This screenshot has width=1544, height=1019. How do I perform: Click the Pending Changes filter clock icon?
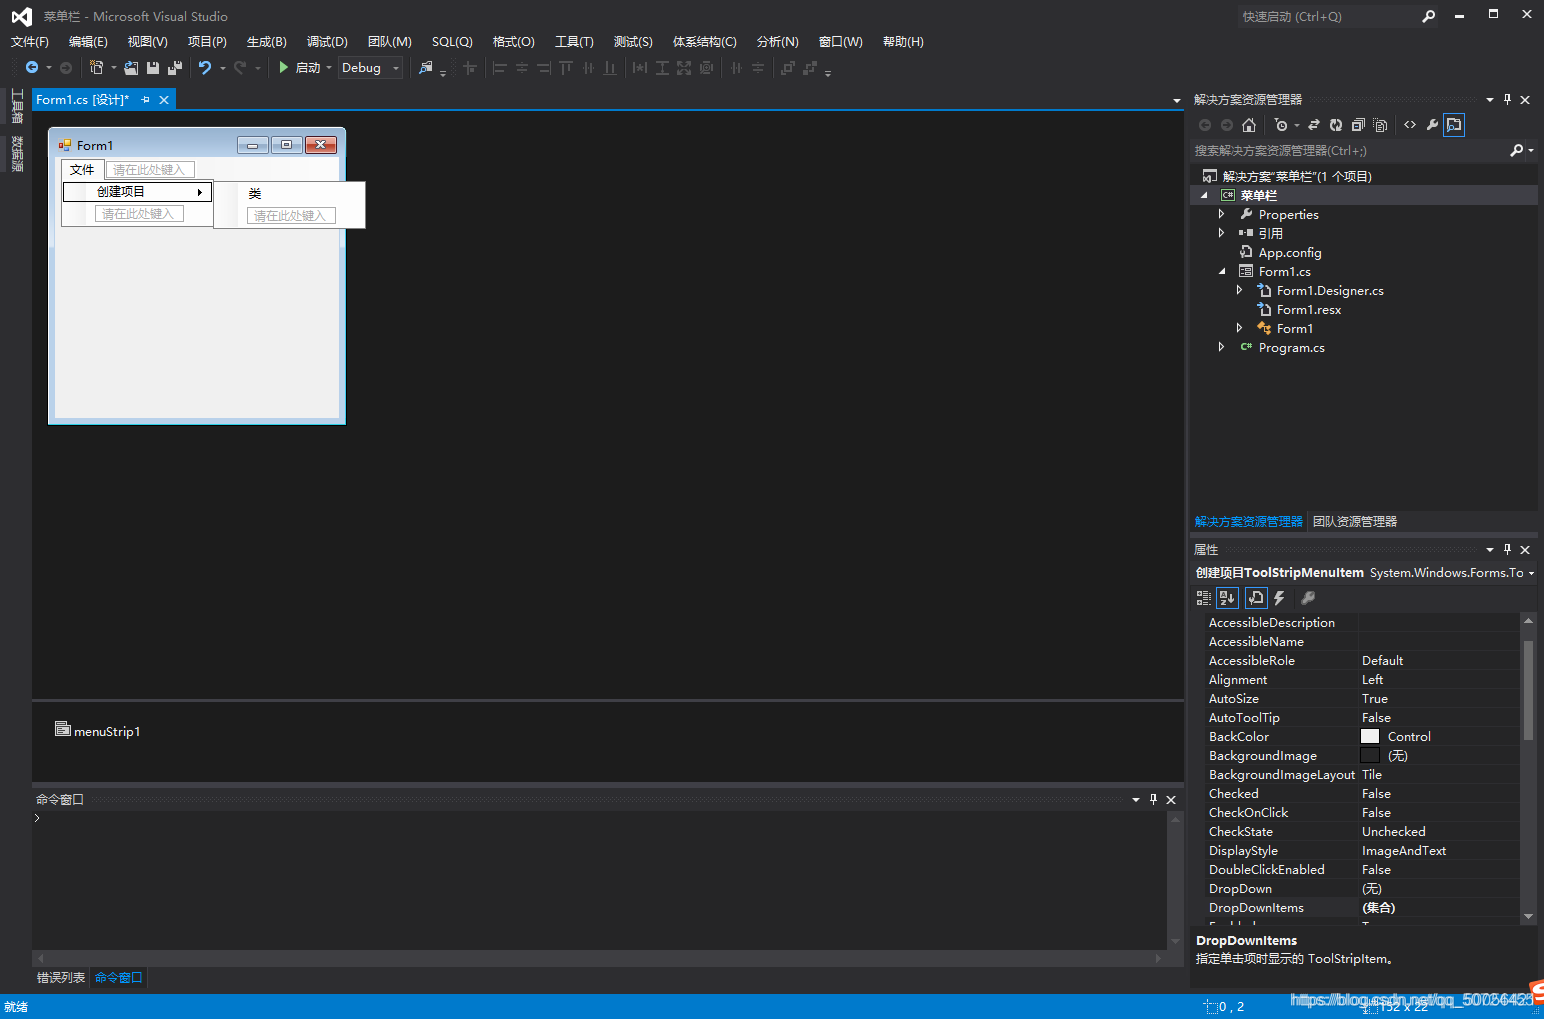(1281, 125)
